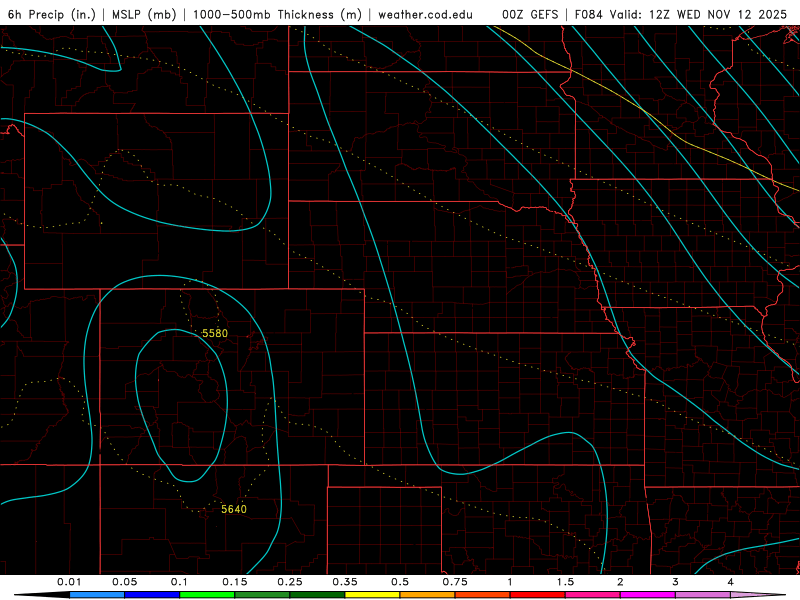Click the 0.25 precipitation scale value
The image size is (800, 600).
coord(290,582)
